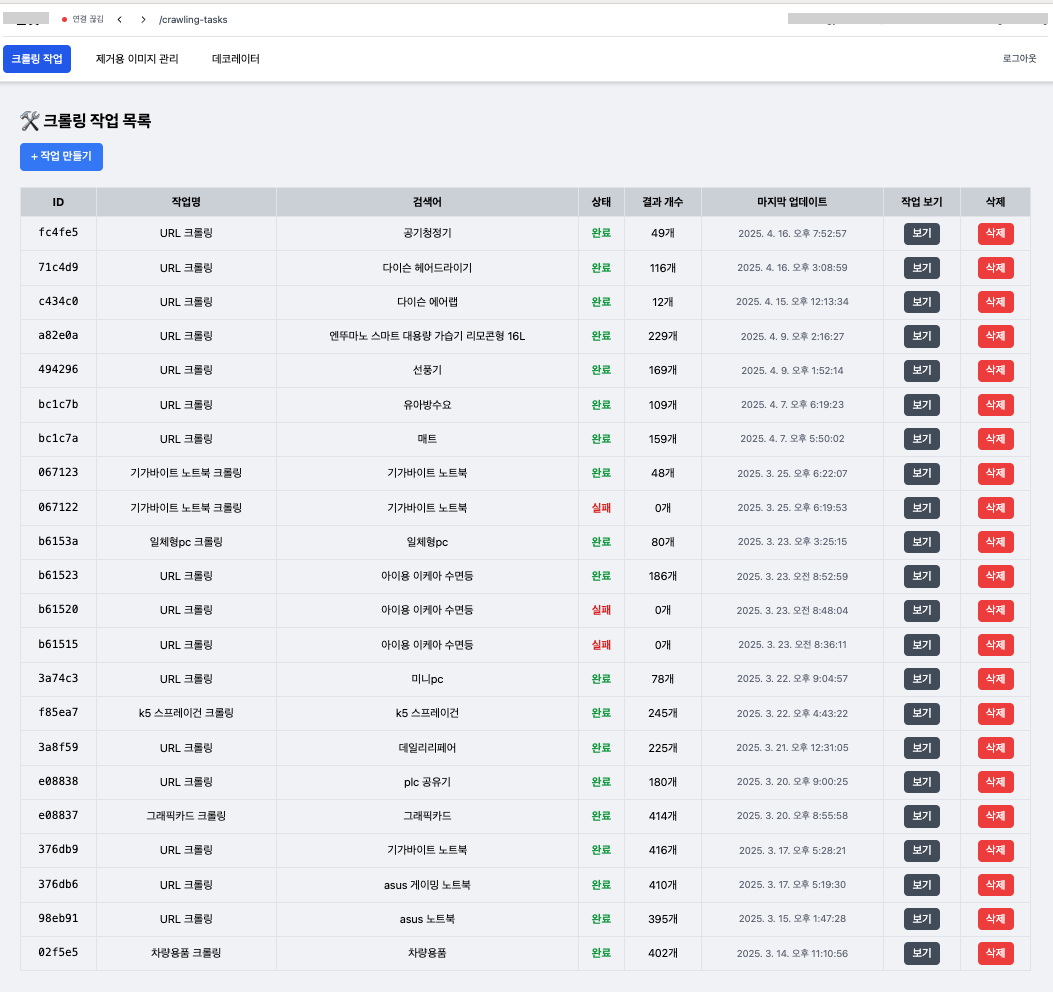View the 차량용품 크롤링 task
1053x992 pixels.
click(x=921, y=954)
